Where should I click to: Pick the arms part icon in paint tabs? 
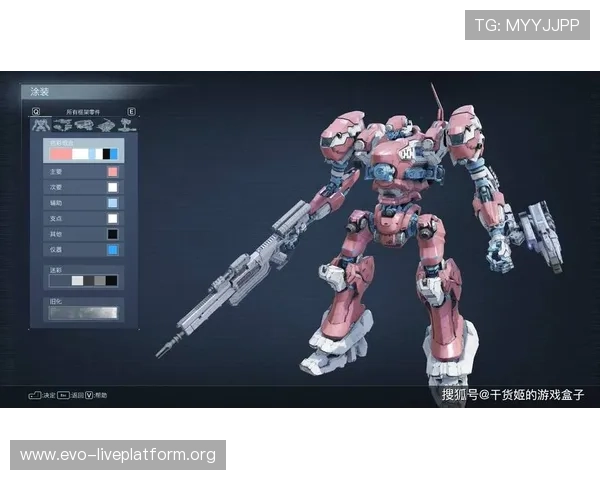tap(104, 125)
